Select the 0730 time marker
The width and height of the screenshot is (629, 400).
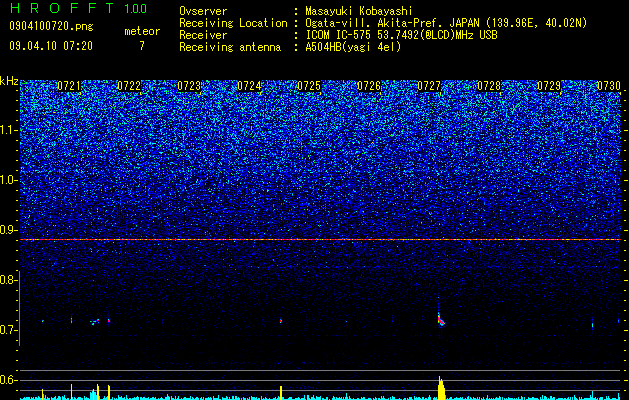click(x=609, y=86)
